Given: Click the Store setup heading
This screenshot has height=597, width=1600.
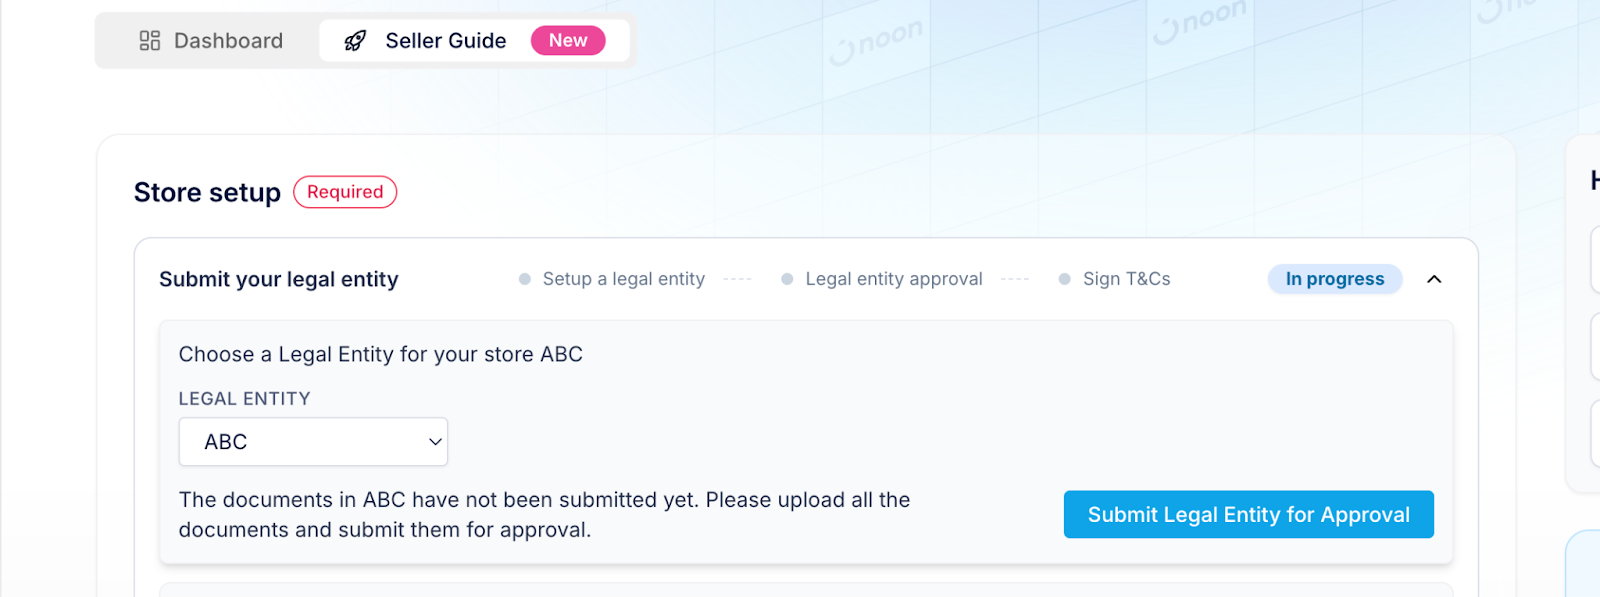Looking at the screenshot, I should (x=207, y=192).
